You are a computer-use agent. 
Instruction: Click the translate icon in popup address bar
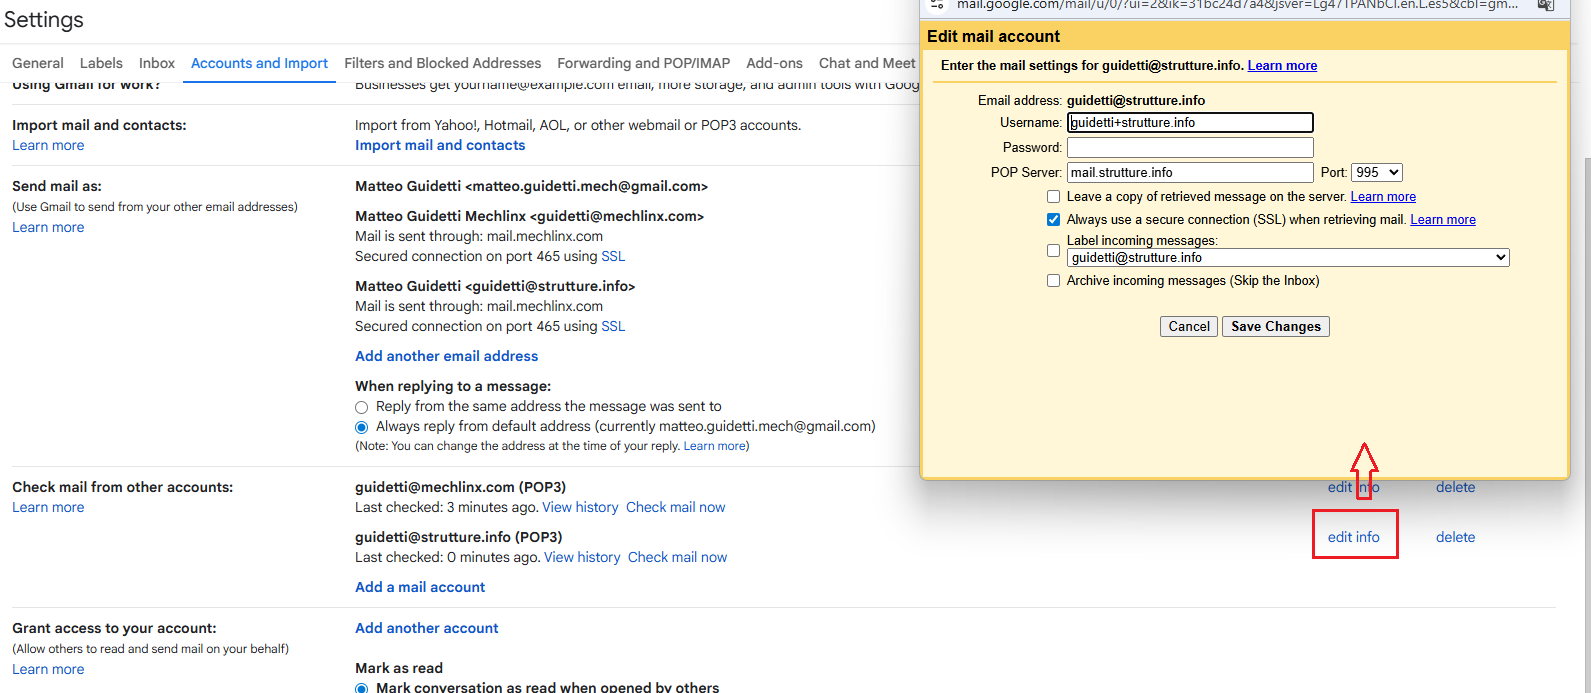coord(1545,5)
